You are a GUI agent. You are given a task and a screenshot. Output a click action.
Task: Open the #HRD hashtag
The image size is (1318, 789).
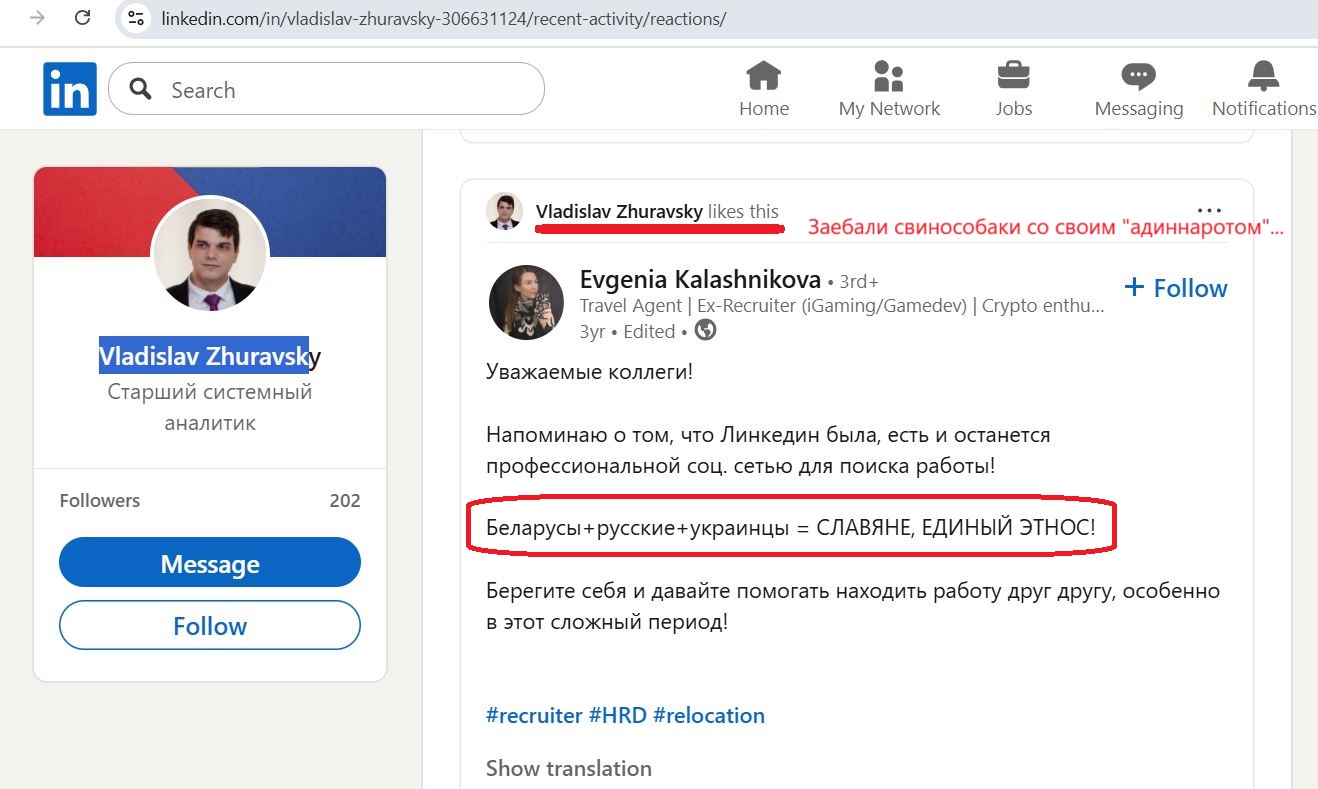tap(618, 715)
